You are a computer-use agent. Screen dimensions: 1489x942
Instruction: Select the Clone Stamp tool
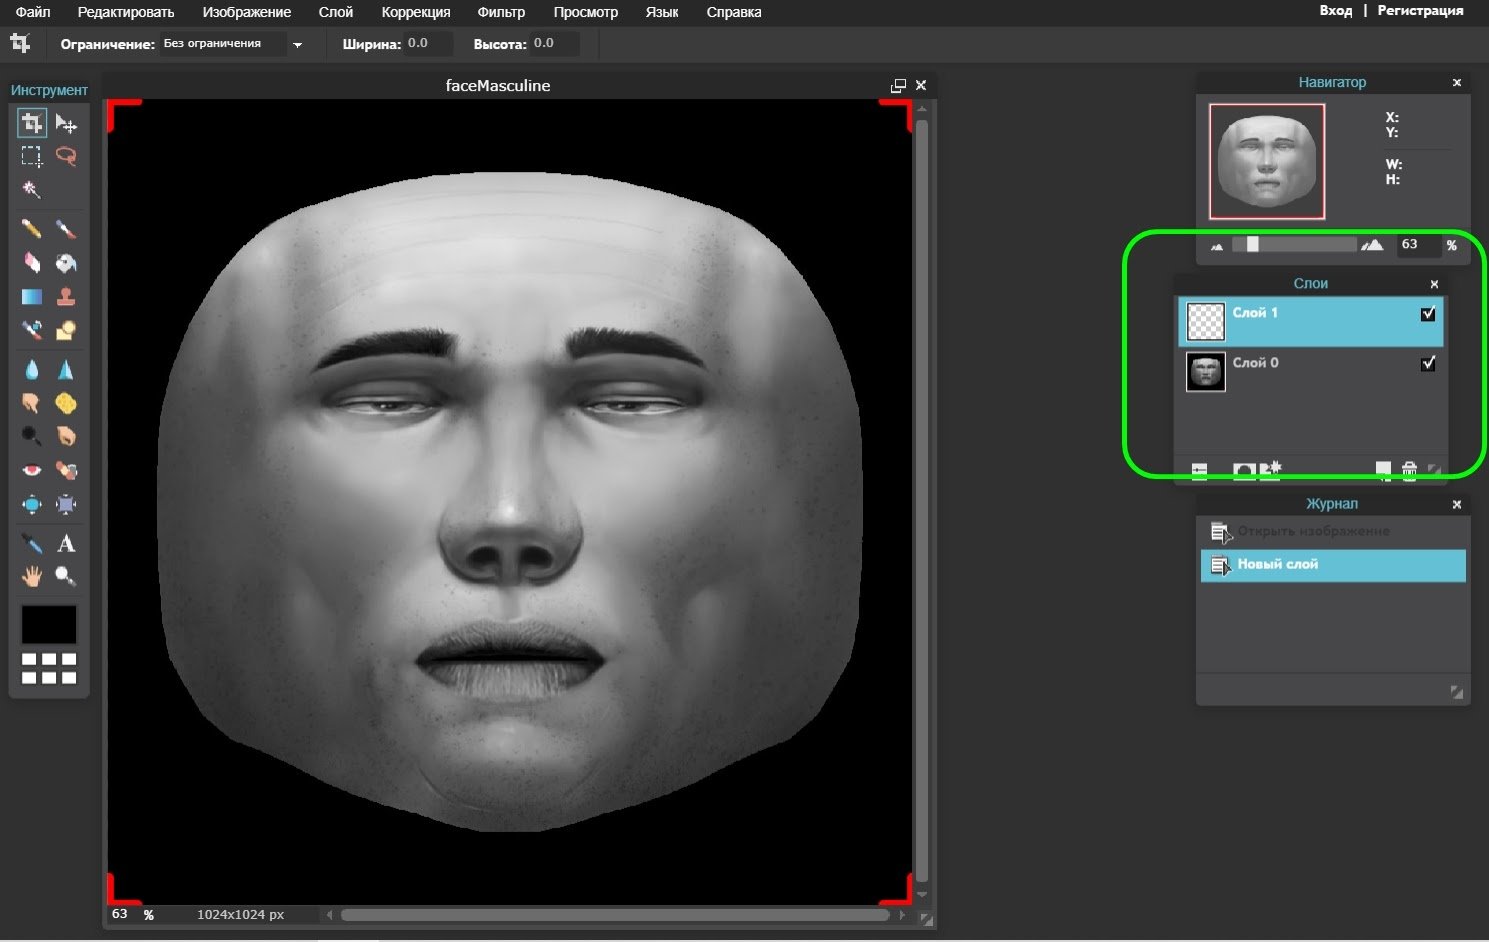tap(66, 297)
